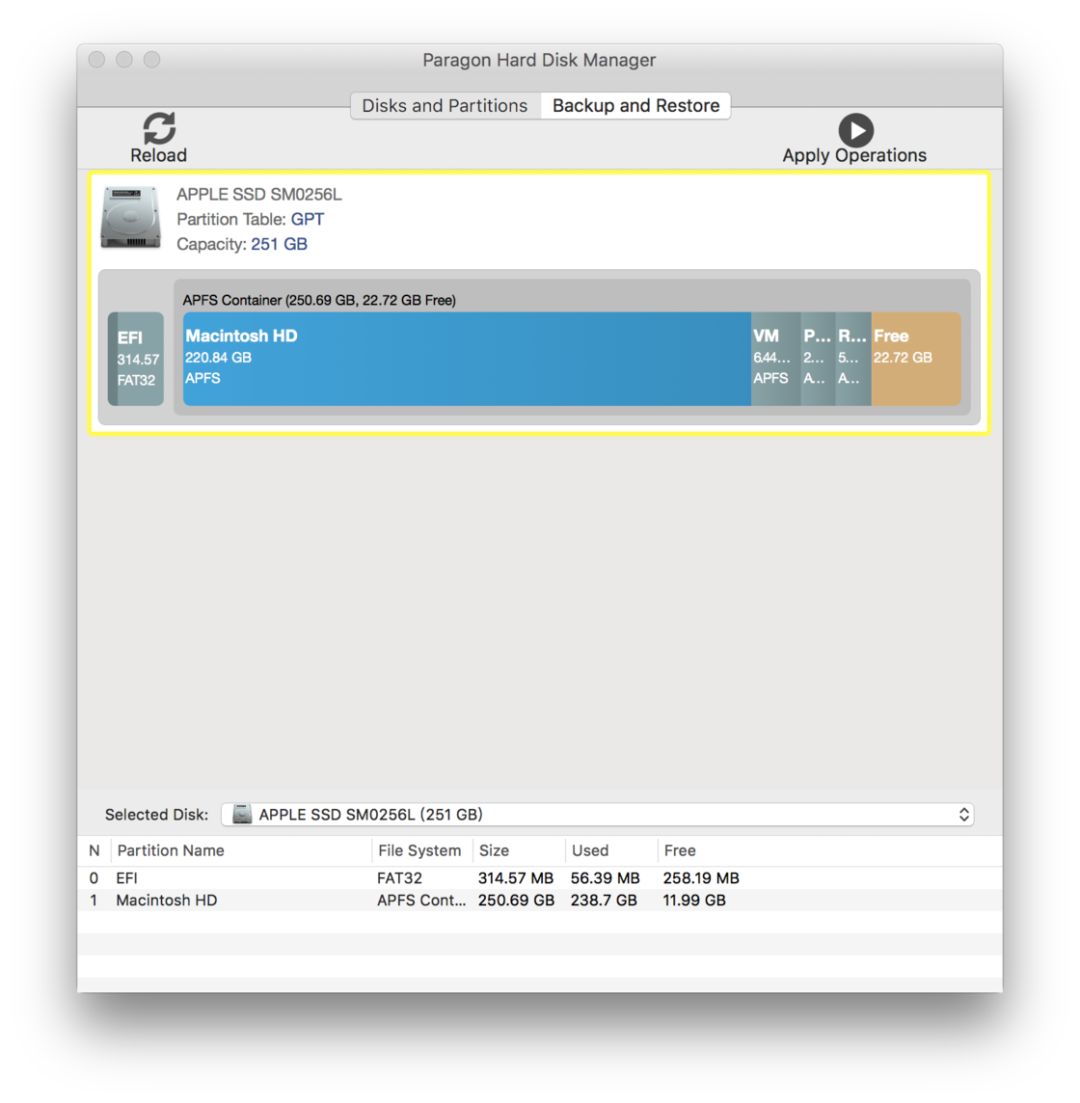The height and width of the screenshot is (1103, 1080).
Task: Click the GPT partition table value
Action: click(x=307, y=219)
